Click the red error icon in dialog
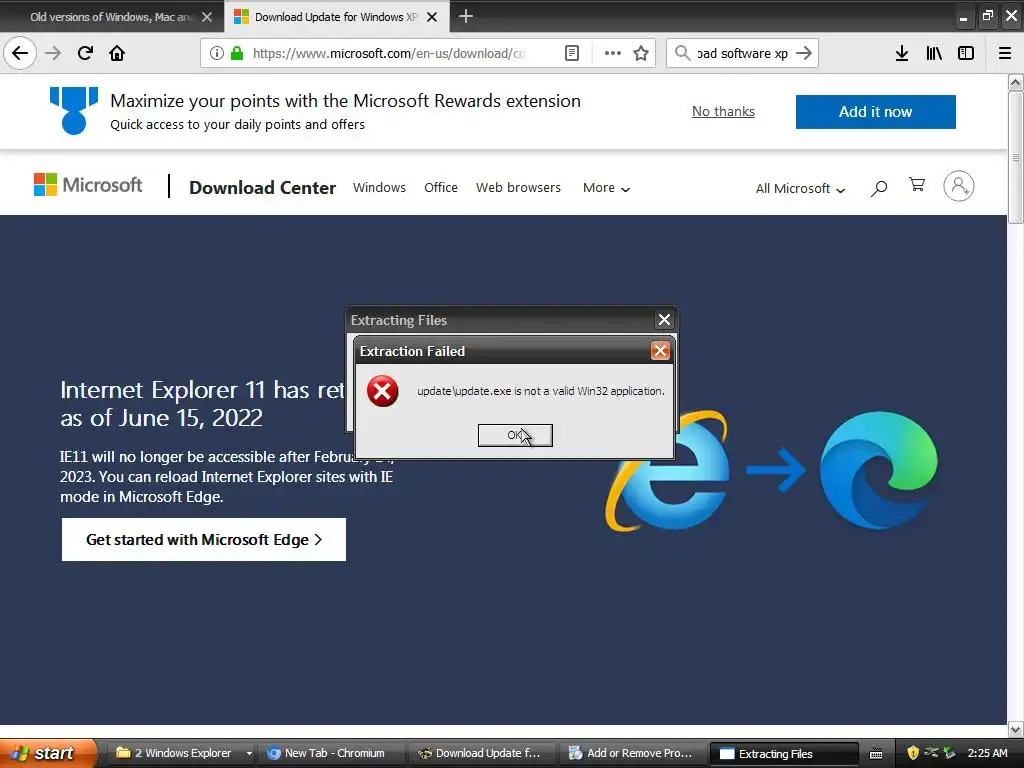The height and width of the screenshot is (768, 1024). pyautogui.click(x=383, y=391)
